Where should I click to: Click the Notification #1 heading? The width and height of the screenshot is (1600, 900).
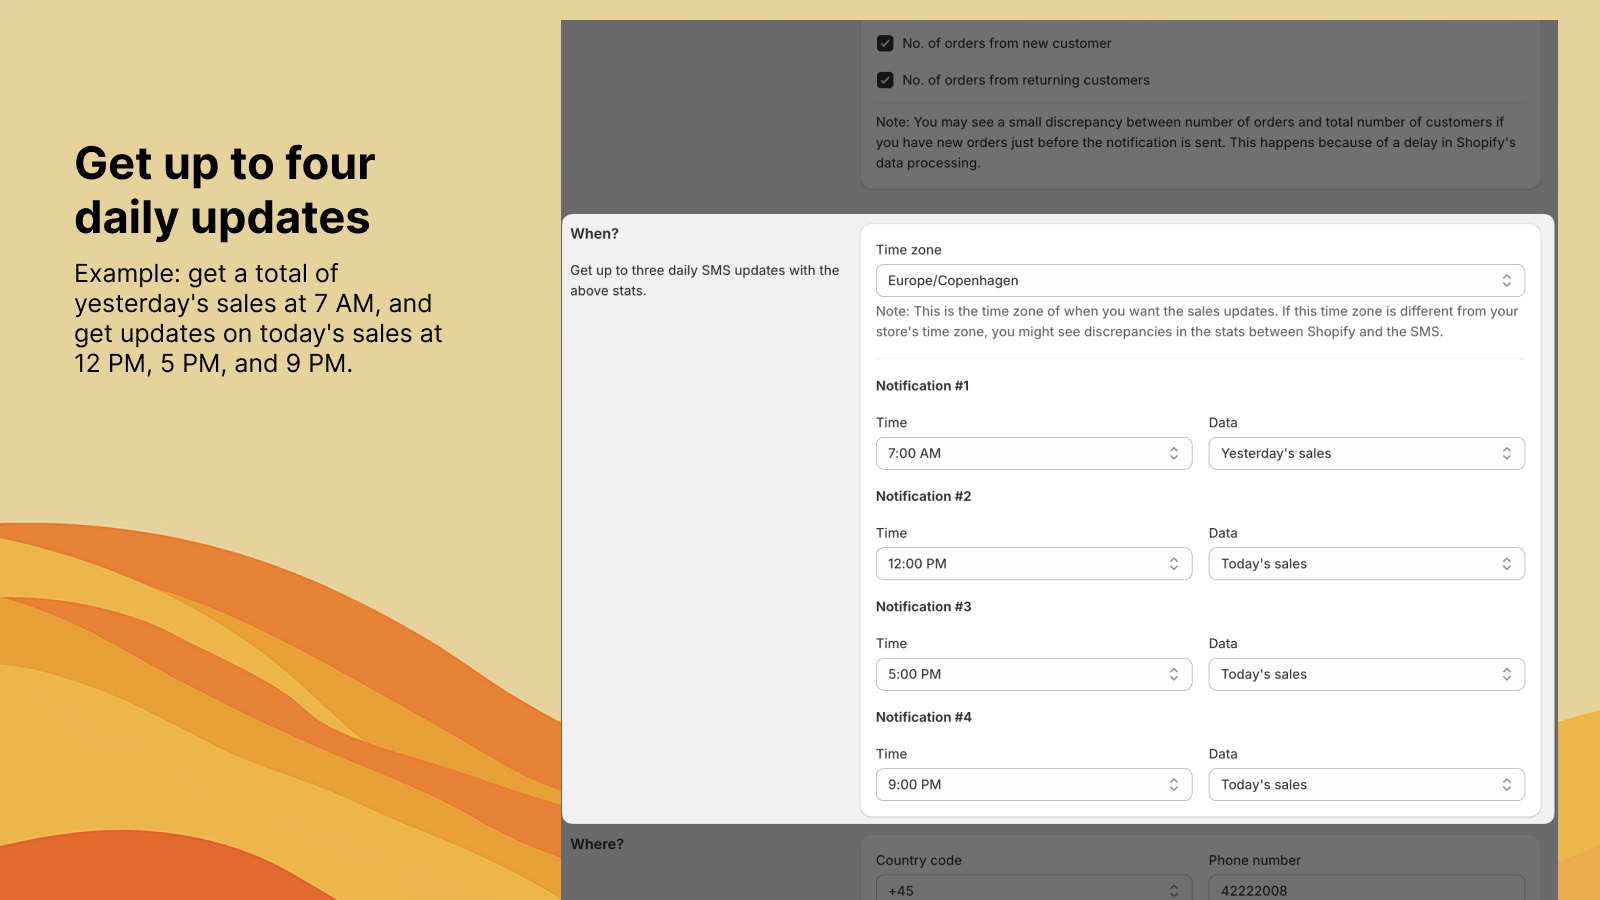tap(922, 385)
